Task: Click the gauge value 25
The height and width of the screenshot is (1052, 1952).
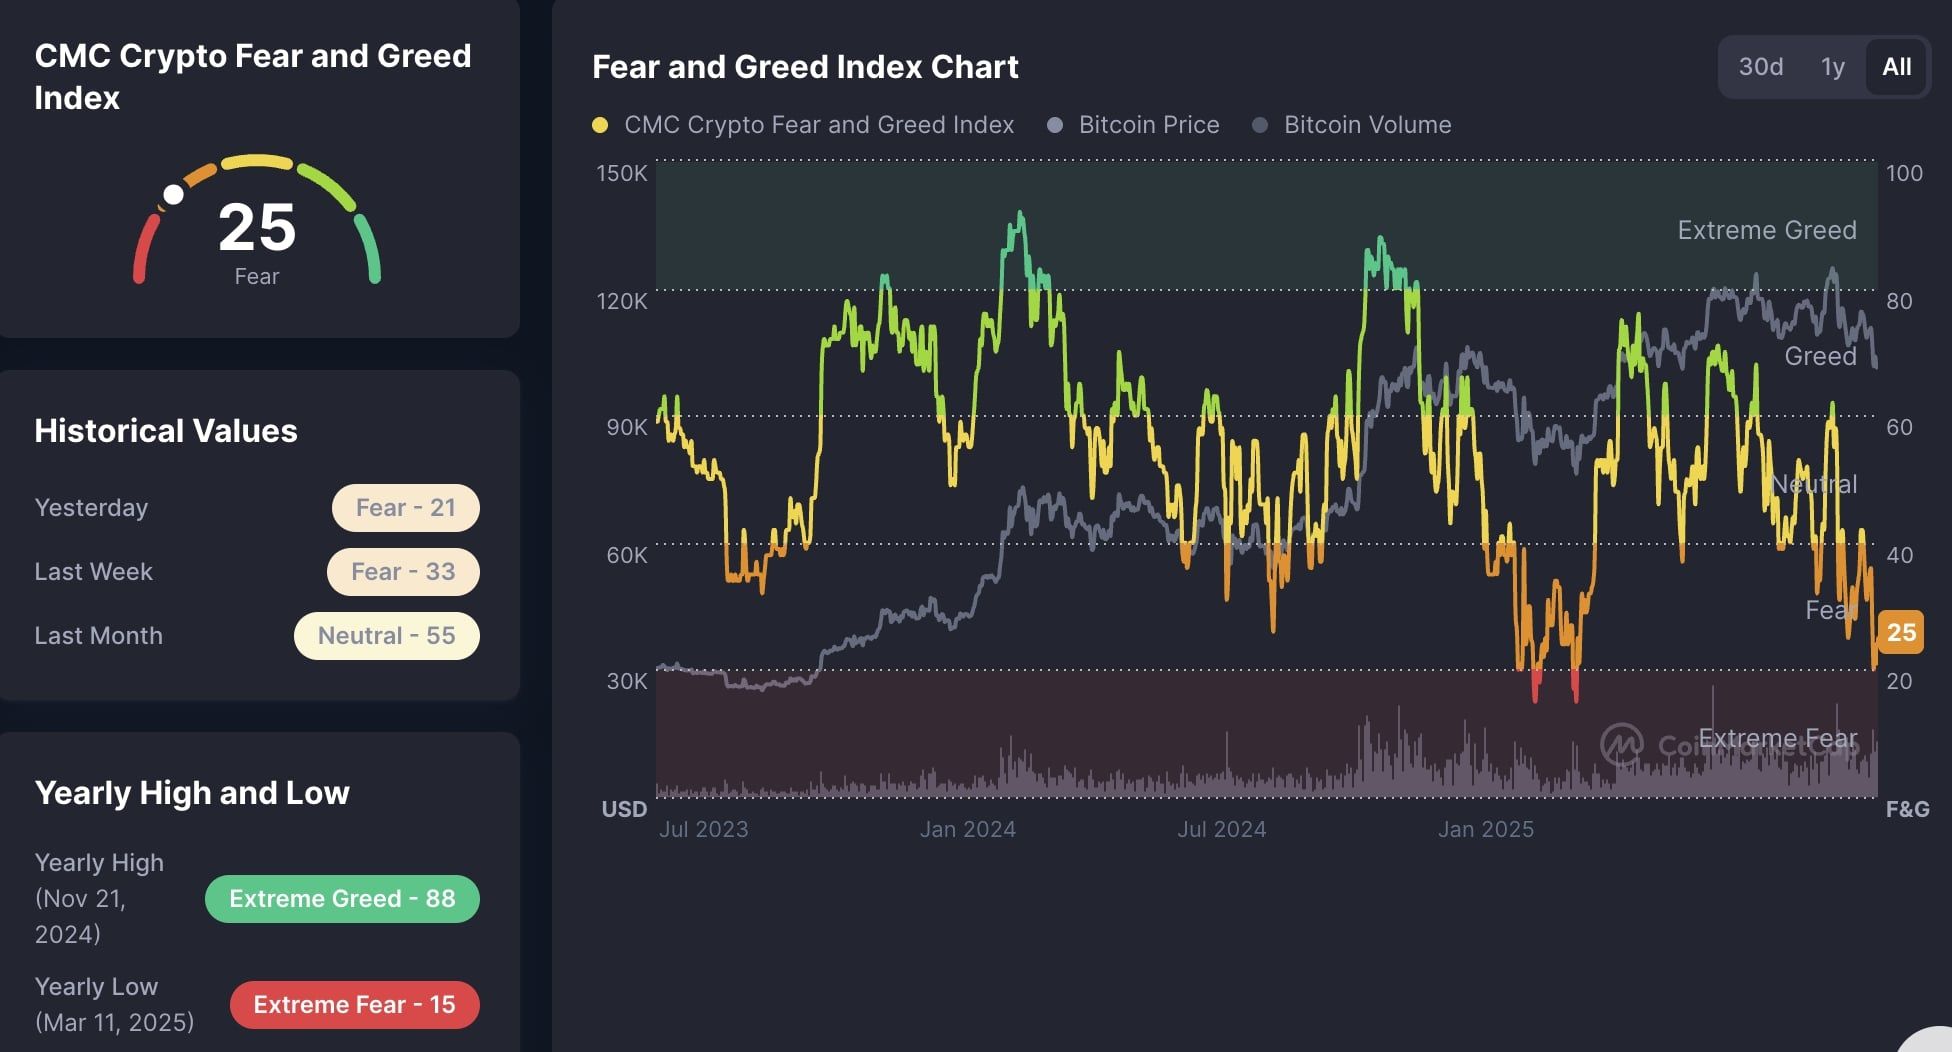Action: click(x=257, y=227)
